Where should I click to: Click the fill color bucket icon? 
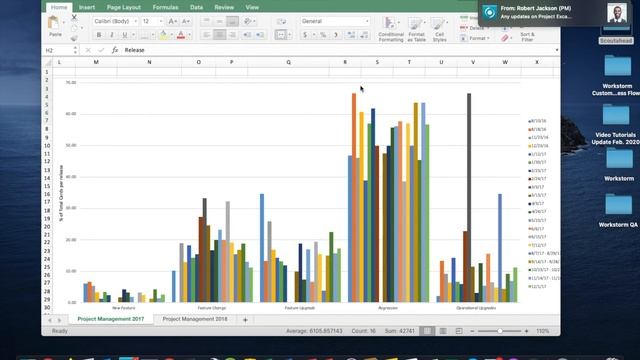163,35
